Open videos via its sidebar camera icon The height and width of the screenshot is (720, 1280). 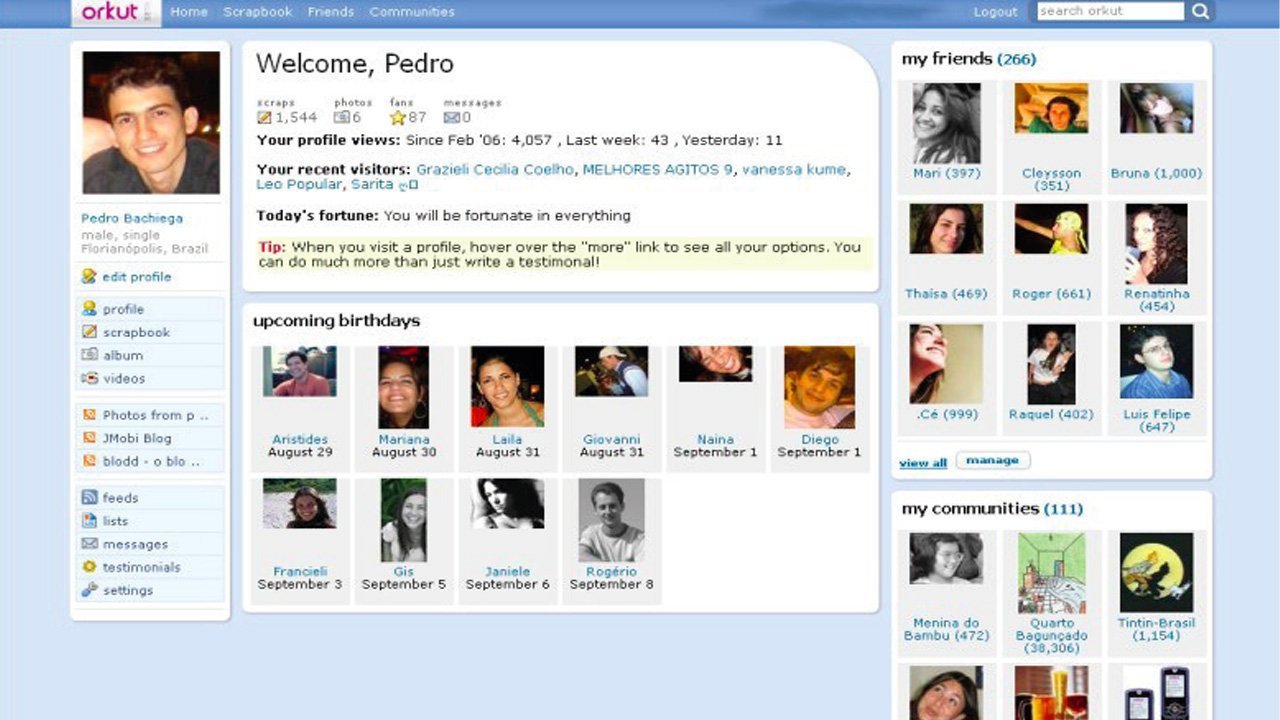(90, 378)
